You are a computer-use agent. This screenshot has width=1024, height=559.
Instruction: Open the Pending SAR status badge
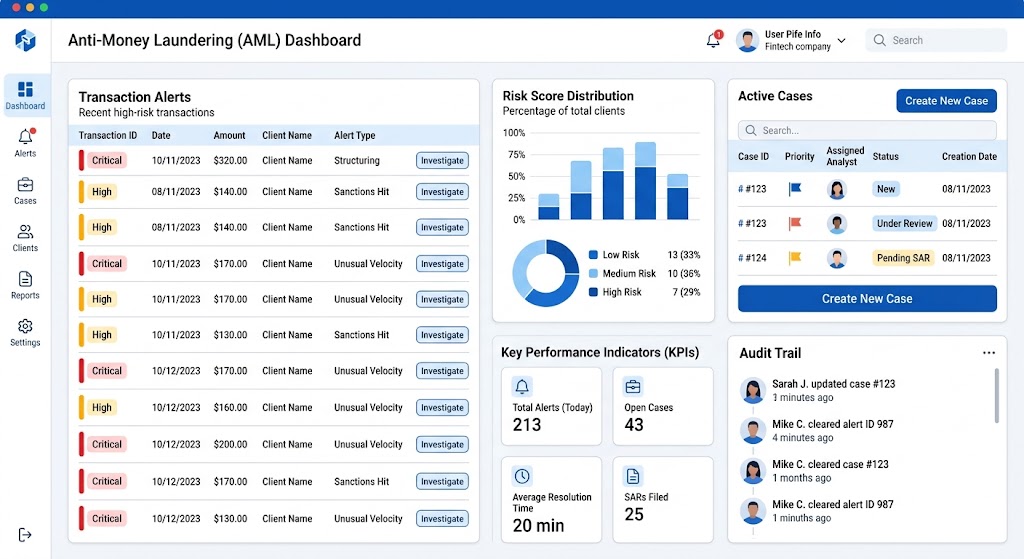tap(903, 258)
